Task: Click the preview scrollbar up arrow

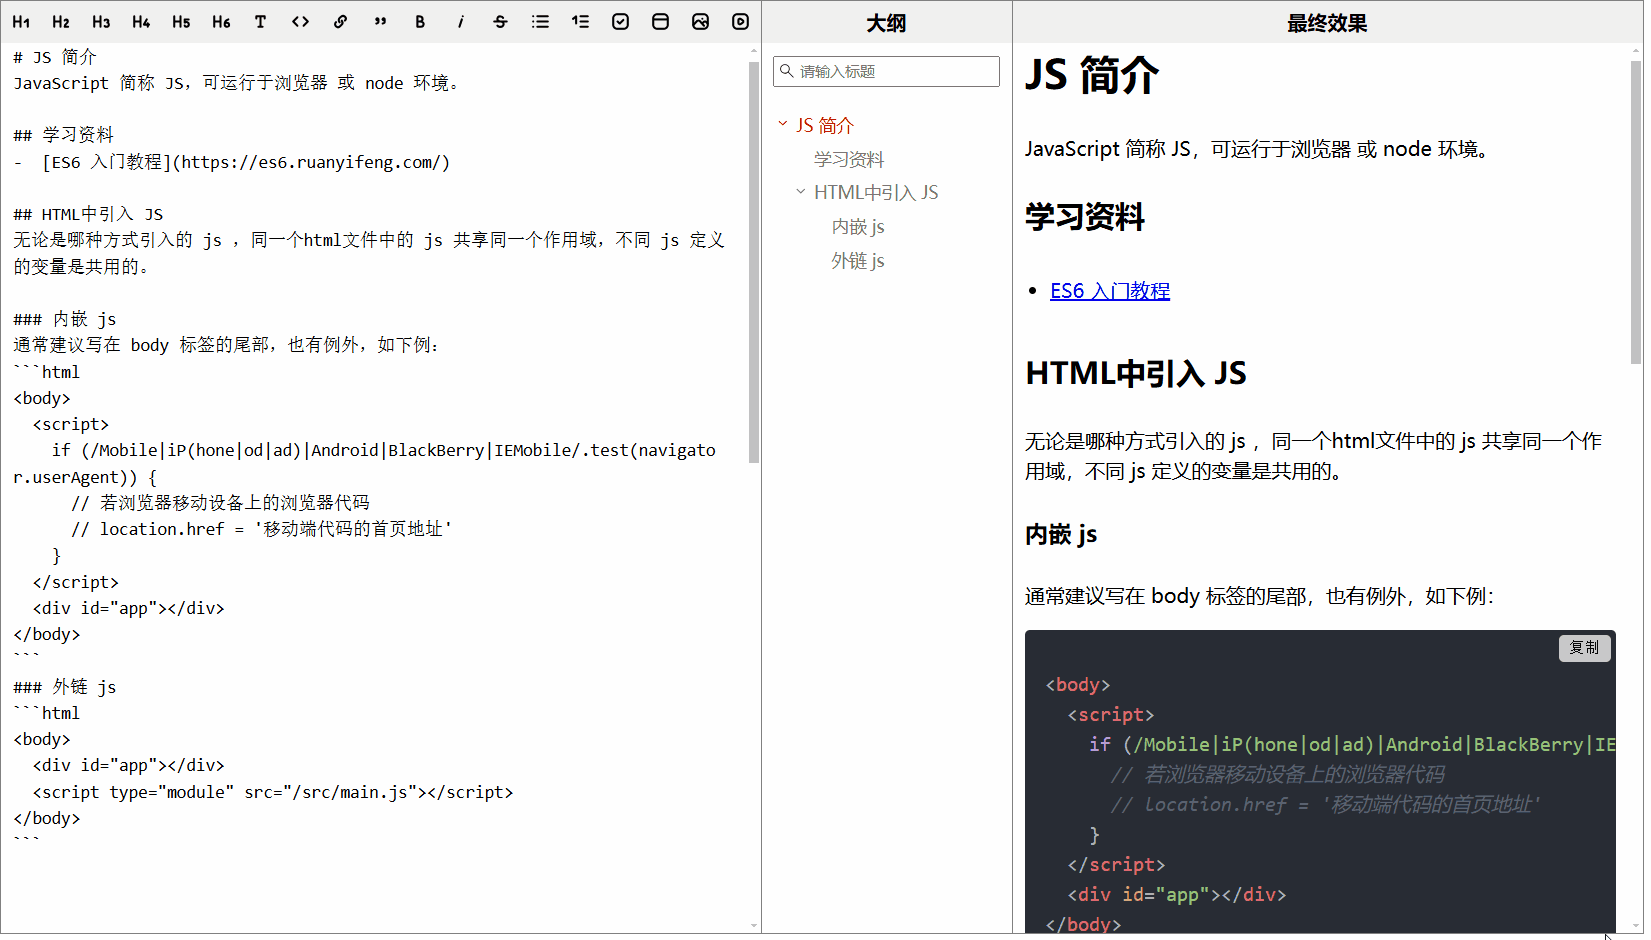Action: click(1636, 50)
